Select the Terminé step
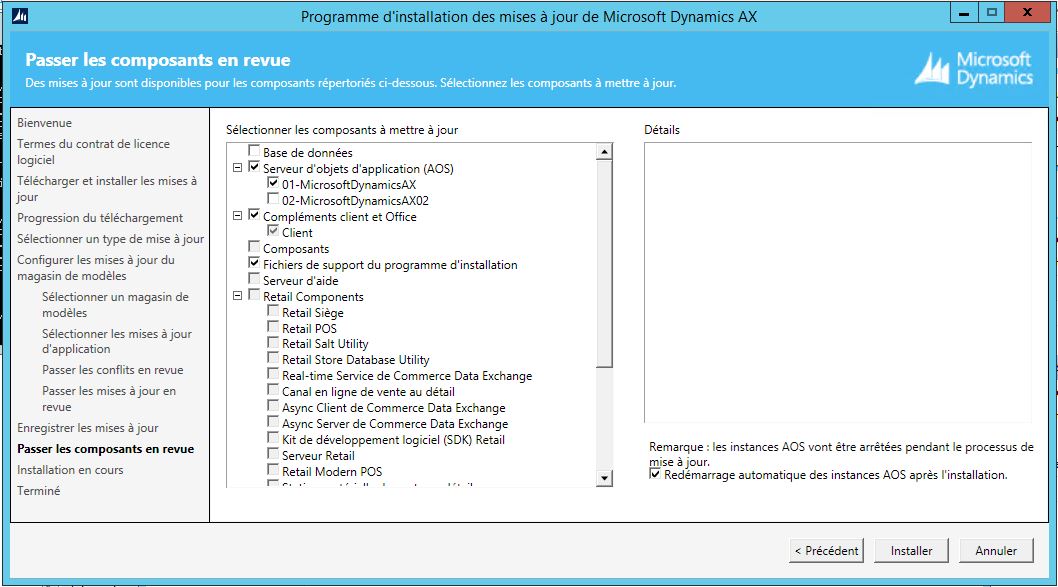The width and height of the screenshot is (1058, 587). (38, 491)
